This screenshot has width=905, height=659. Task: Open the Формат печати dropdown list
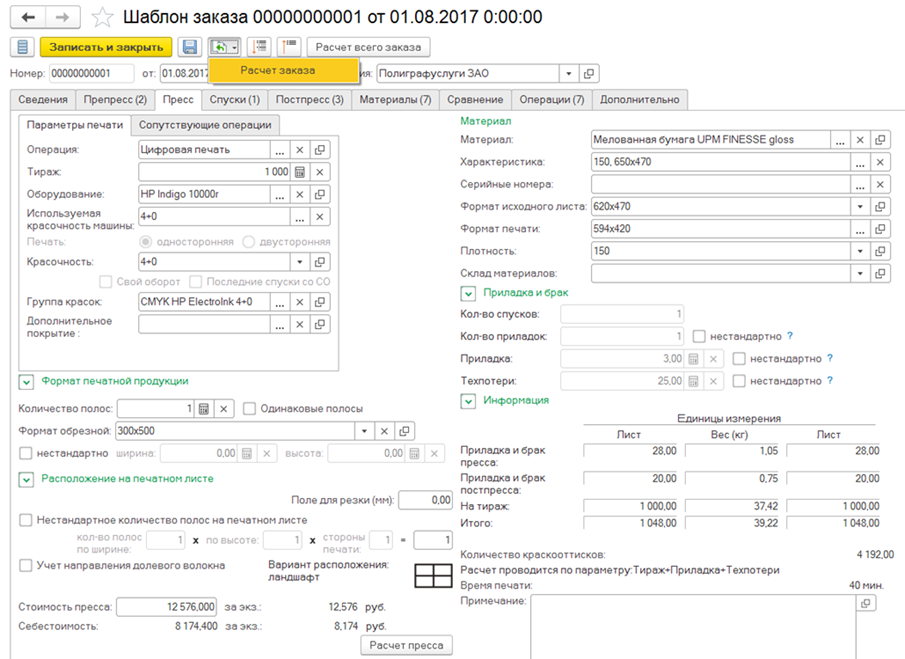[x=859, y=229]
